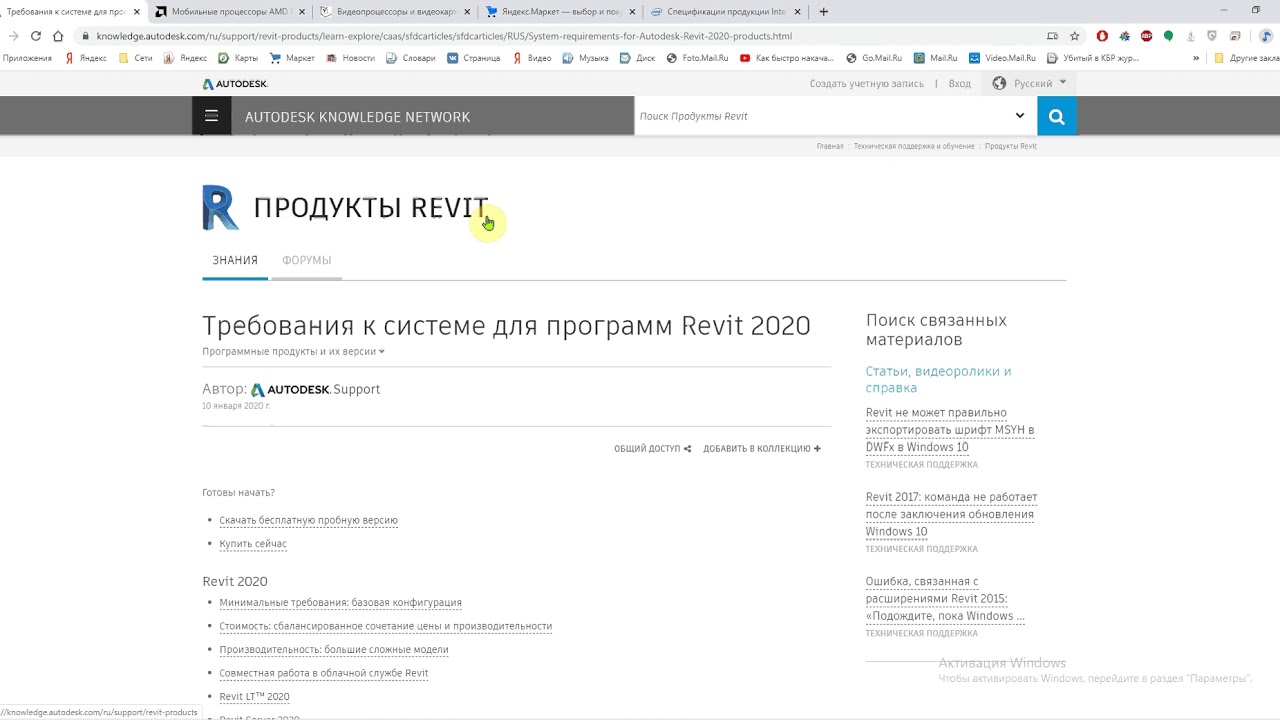
Task: Switch to the Яндекс.Маркет browser tab
Action: click(560, 12)
